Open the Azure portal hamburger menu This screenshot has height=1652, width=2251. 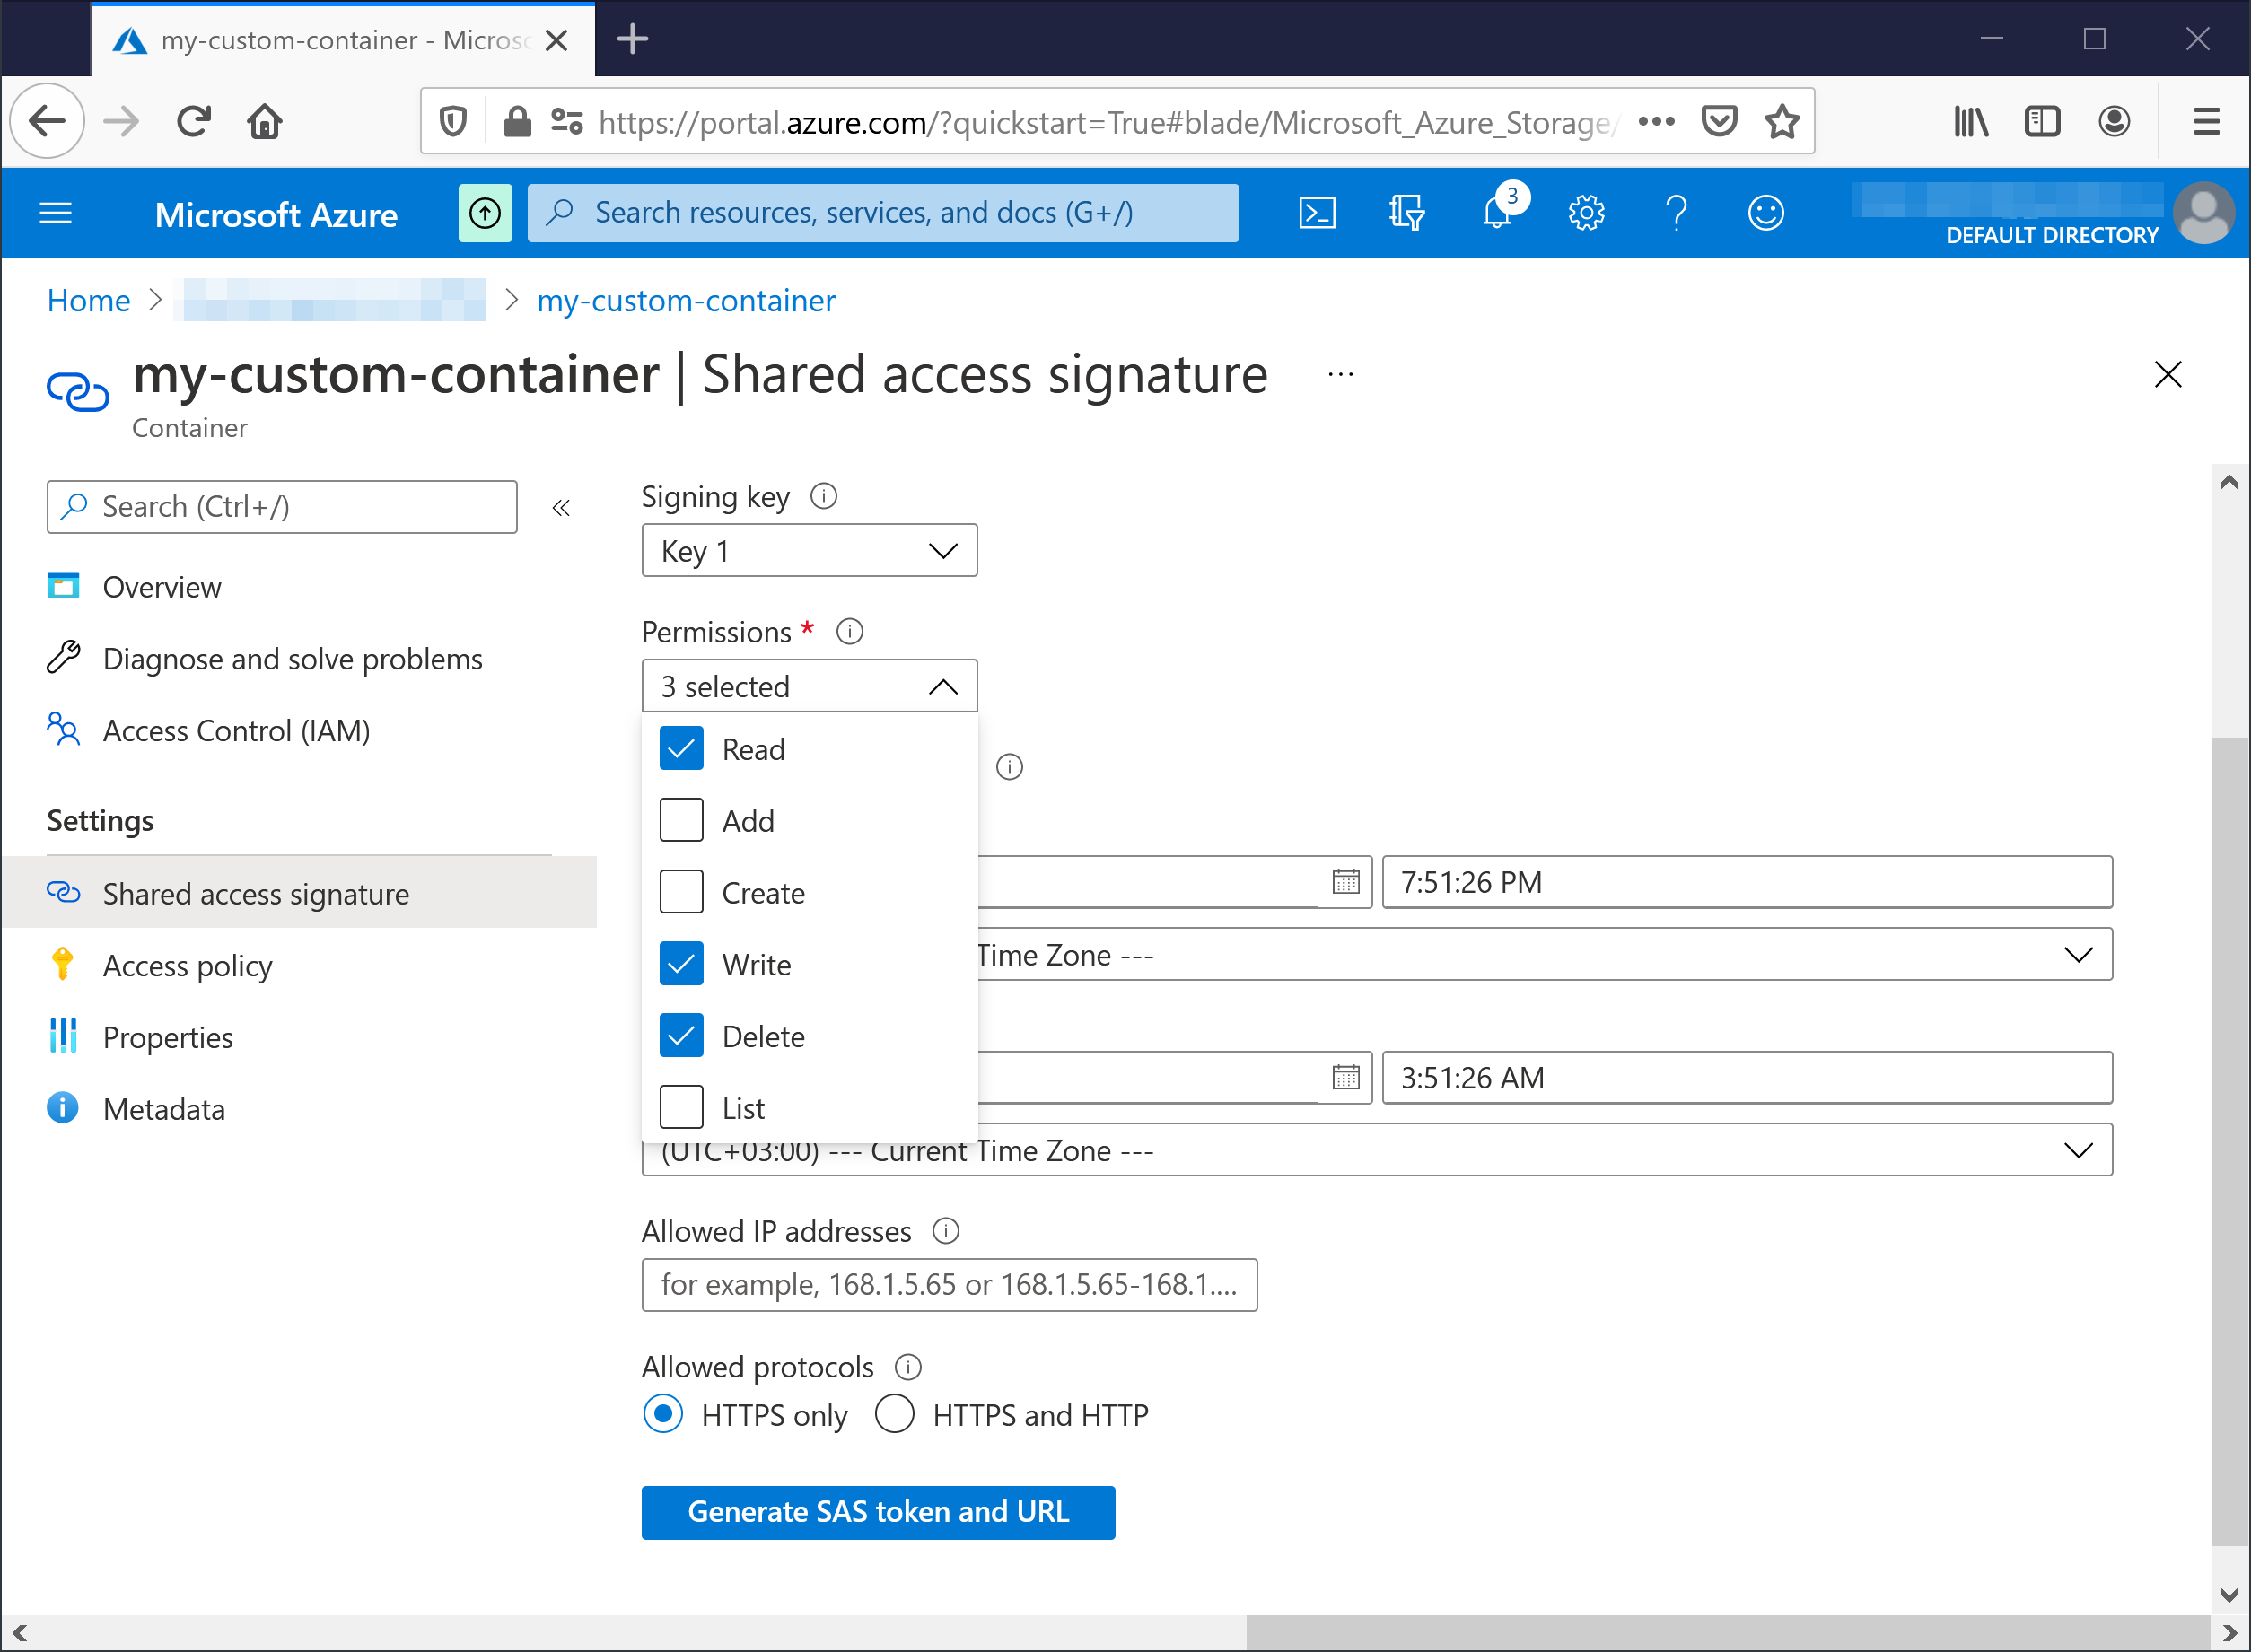[56, 213]
